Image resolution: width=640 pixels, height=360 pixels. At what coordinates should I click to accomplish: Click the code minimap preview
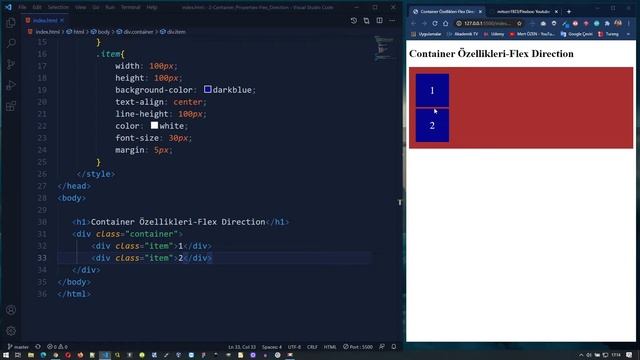pyautogui.click(x=384, y=48)
